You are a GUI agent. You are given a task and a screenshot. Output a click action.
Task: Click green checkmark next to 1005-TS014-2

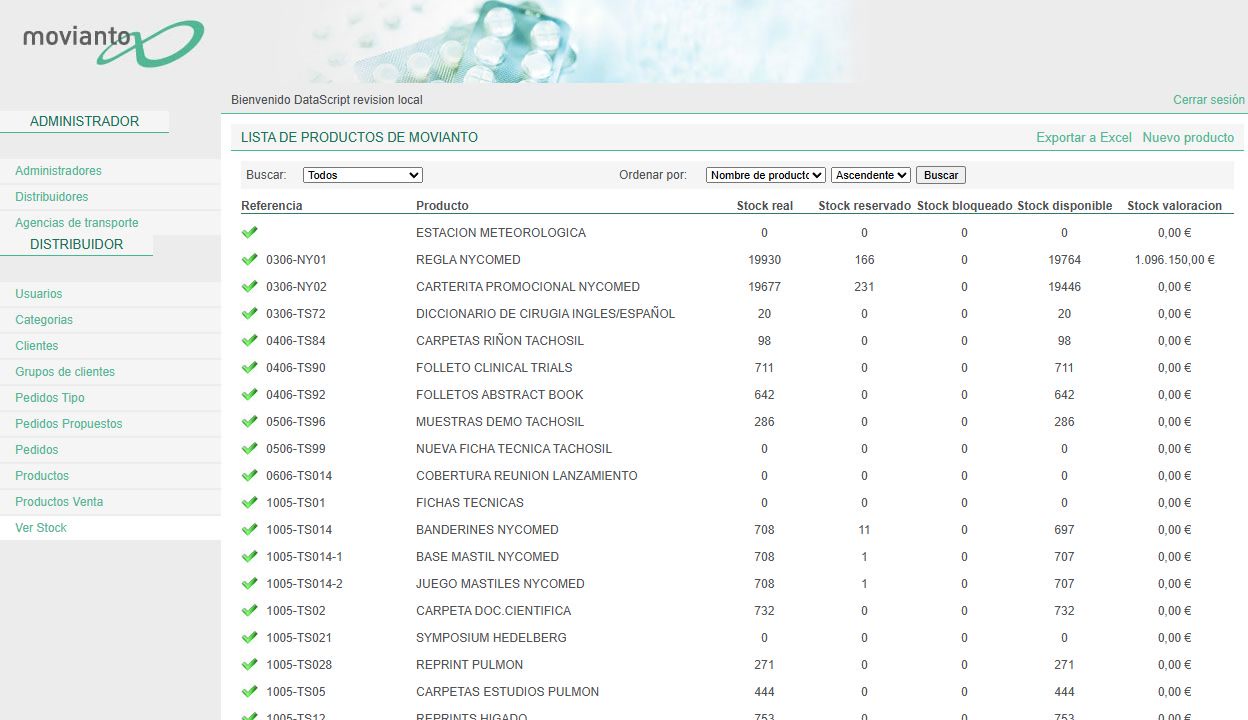(250, 584)
